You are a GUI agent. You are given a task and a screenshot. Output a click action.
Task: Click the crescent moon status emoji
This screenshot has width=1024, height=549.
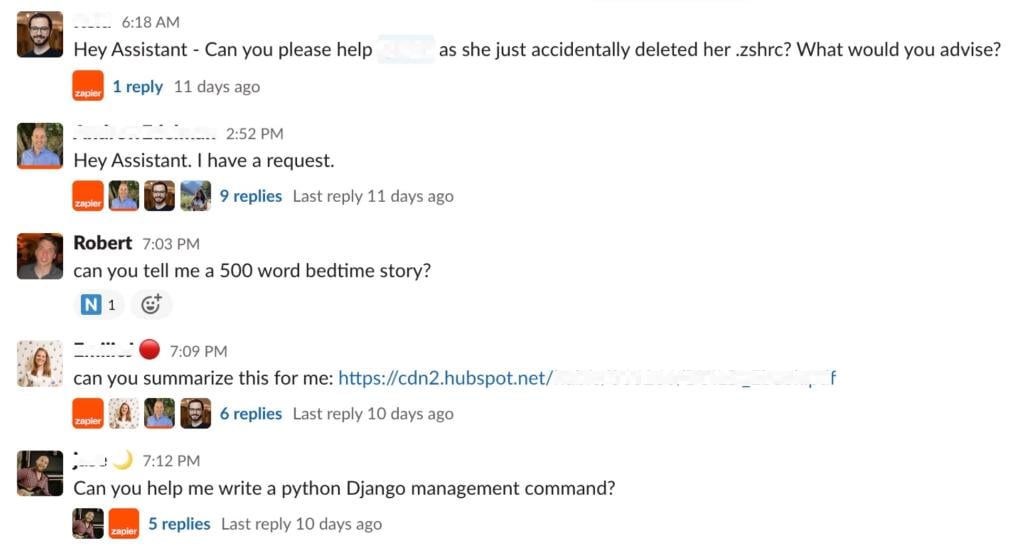tap(122, 460)
